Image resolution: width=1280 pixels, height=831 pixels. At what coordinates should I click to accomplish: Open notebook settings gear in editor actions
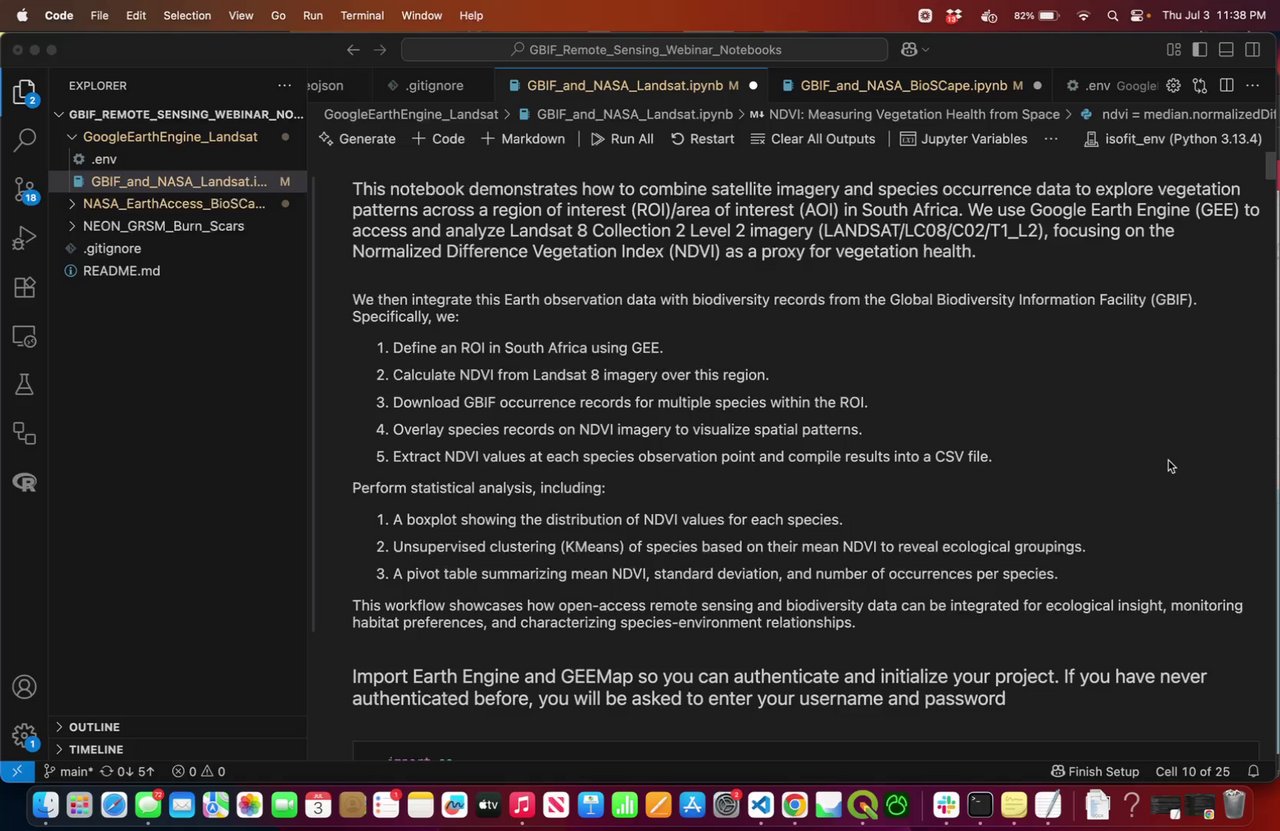pyautogui.click(x=1174, y=86)
